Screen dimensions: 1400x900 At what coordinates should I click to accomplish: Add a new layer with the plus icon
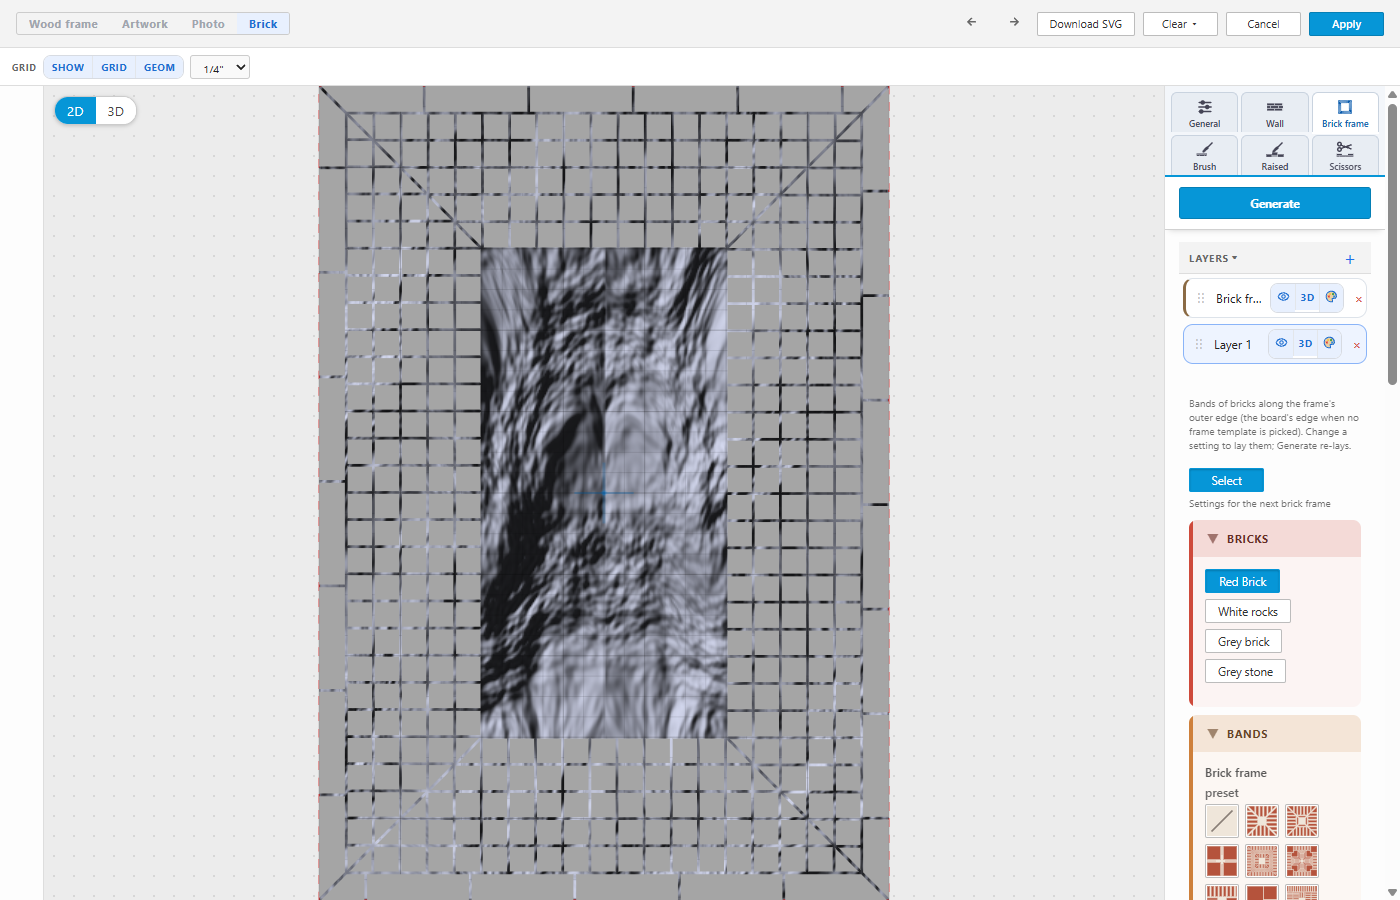click(x=1350, y=259)
